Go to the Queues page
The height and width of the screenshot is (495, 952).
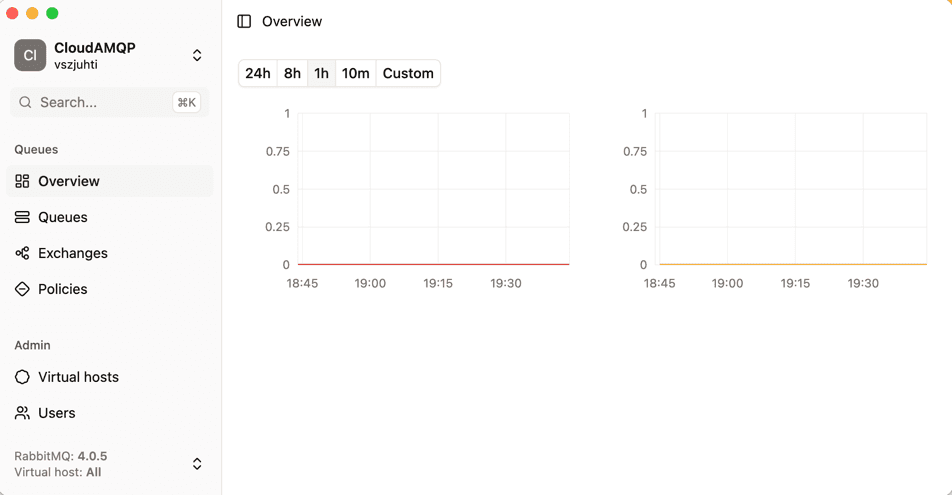(63, 217)
